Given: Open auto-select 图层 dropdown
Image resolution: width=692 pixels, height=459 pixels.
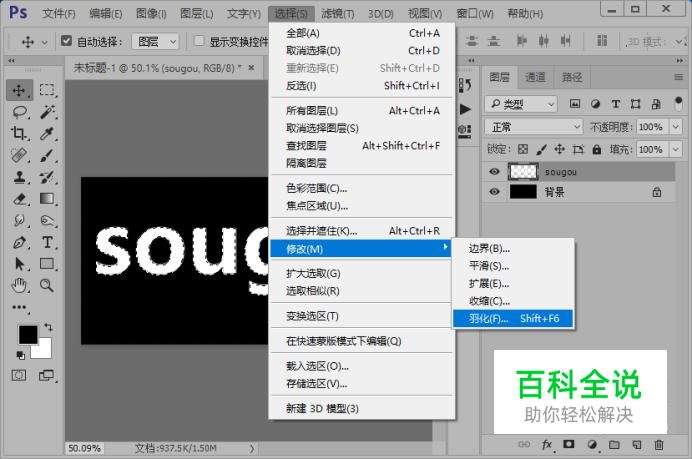Looking at the screenshot, I should [x=155, y=41].
